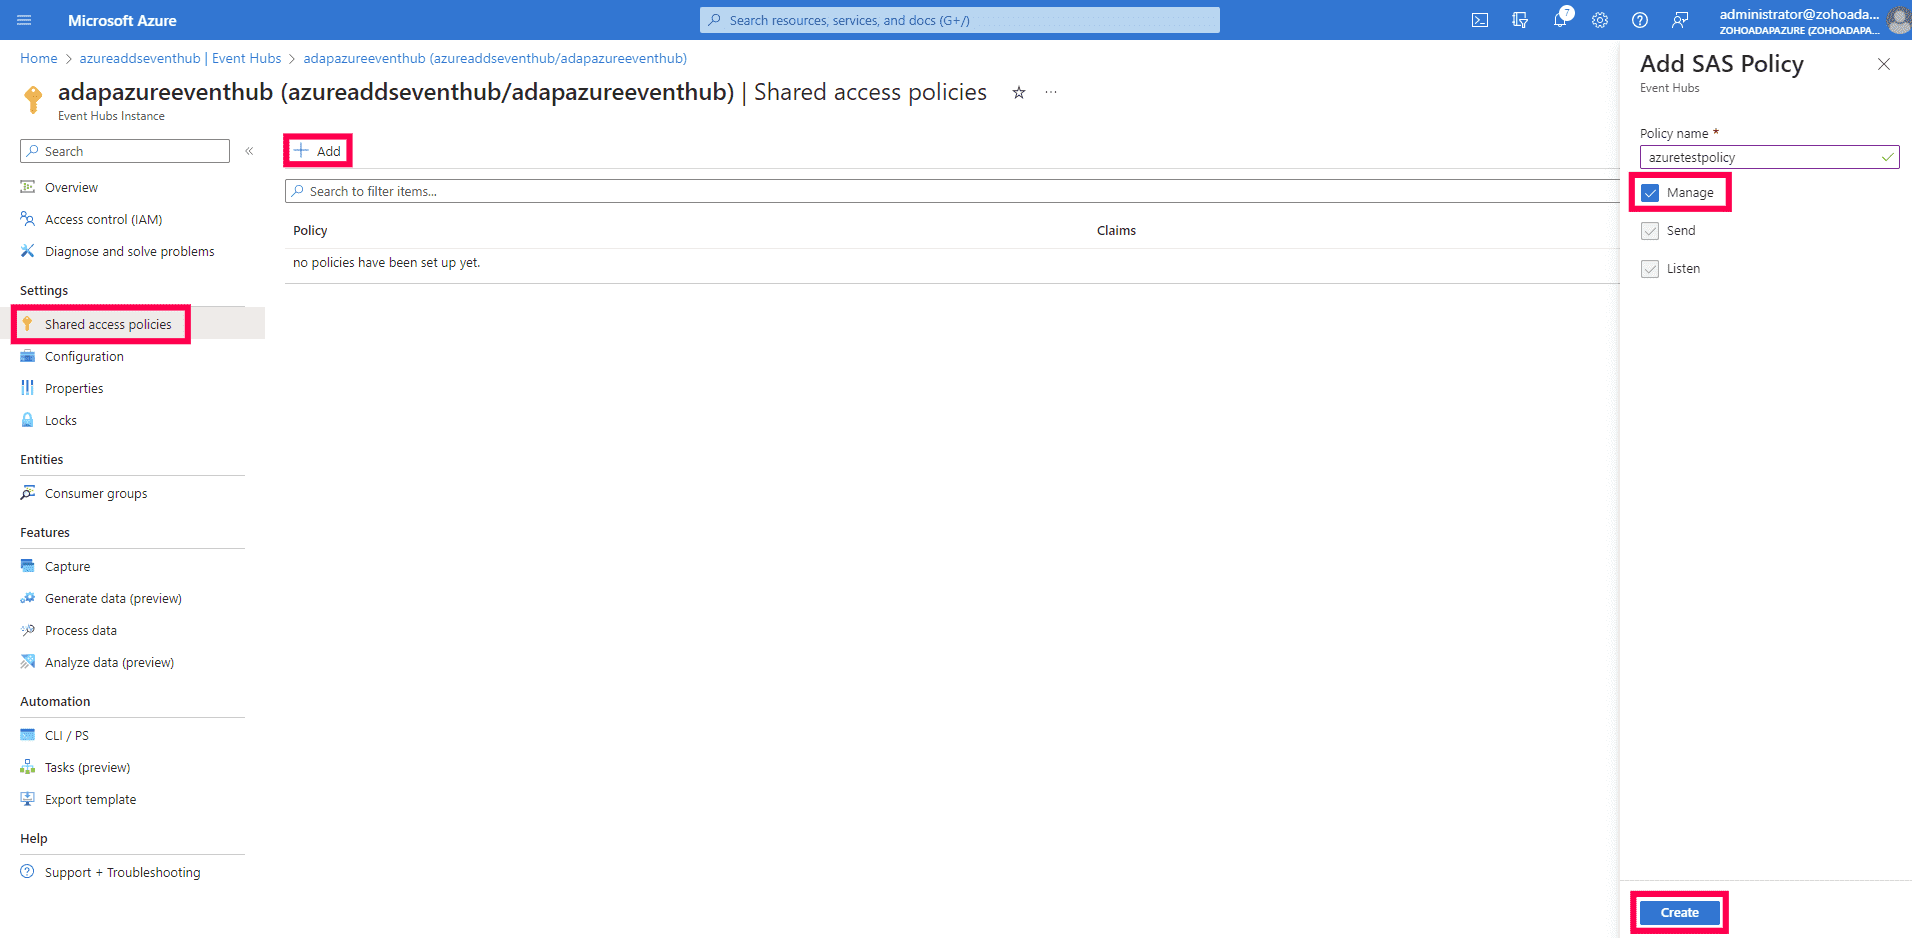
Task: Click the global search resources box
Action: [x=960, y=20]
